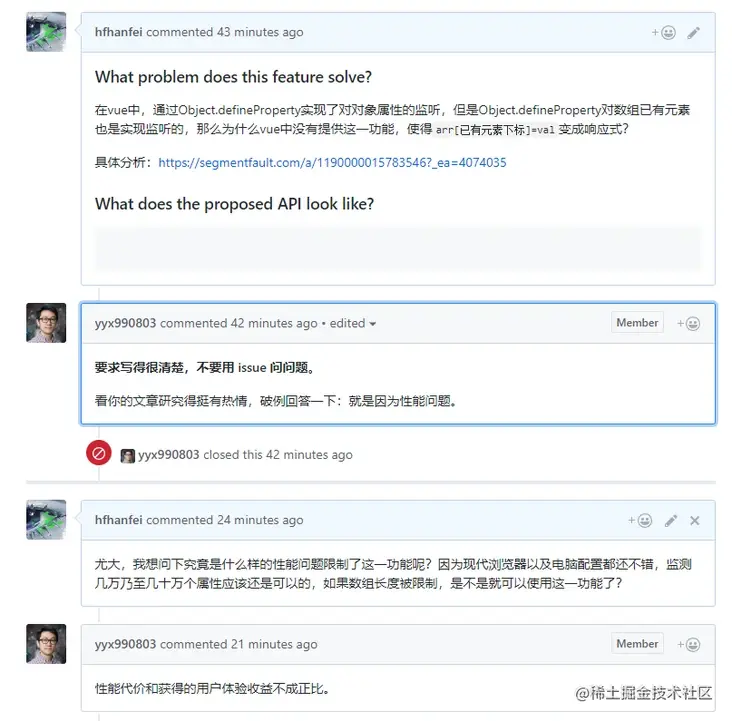
Task: Add reaction to yyx990803's 42 minutes ago comment
Action: 688,323
